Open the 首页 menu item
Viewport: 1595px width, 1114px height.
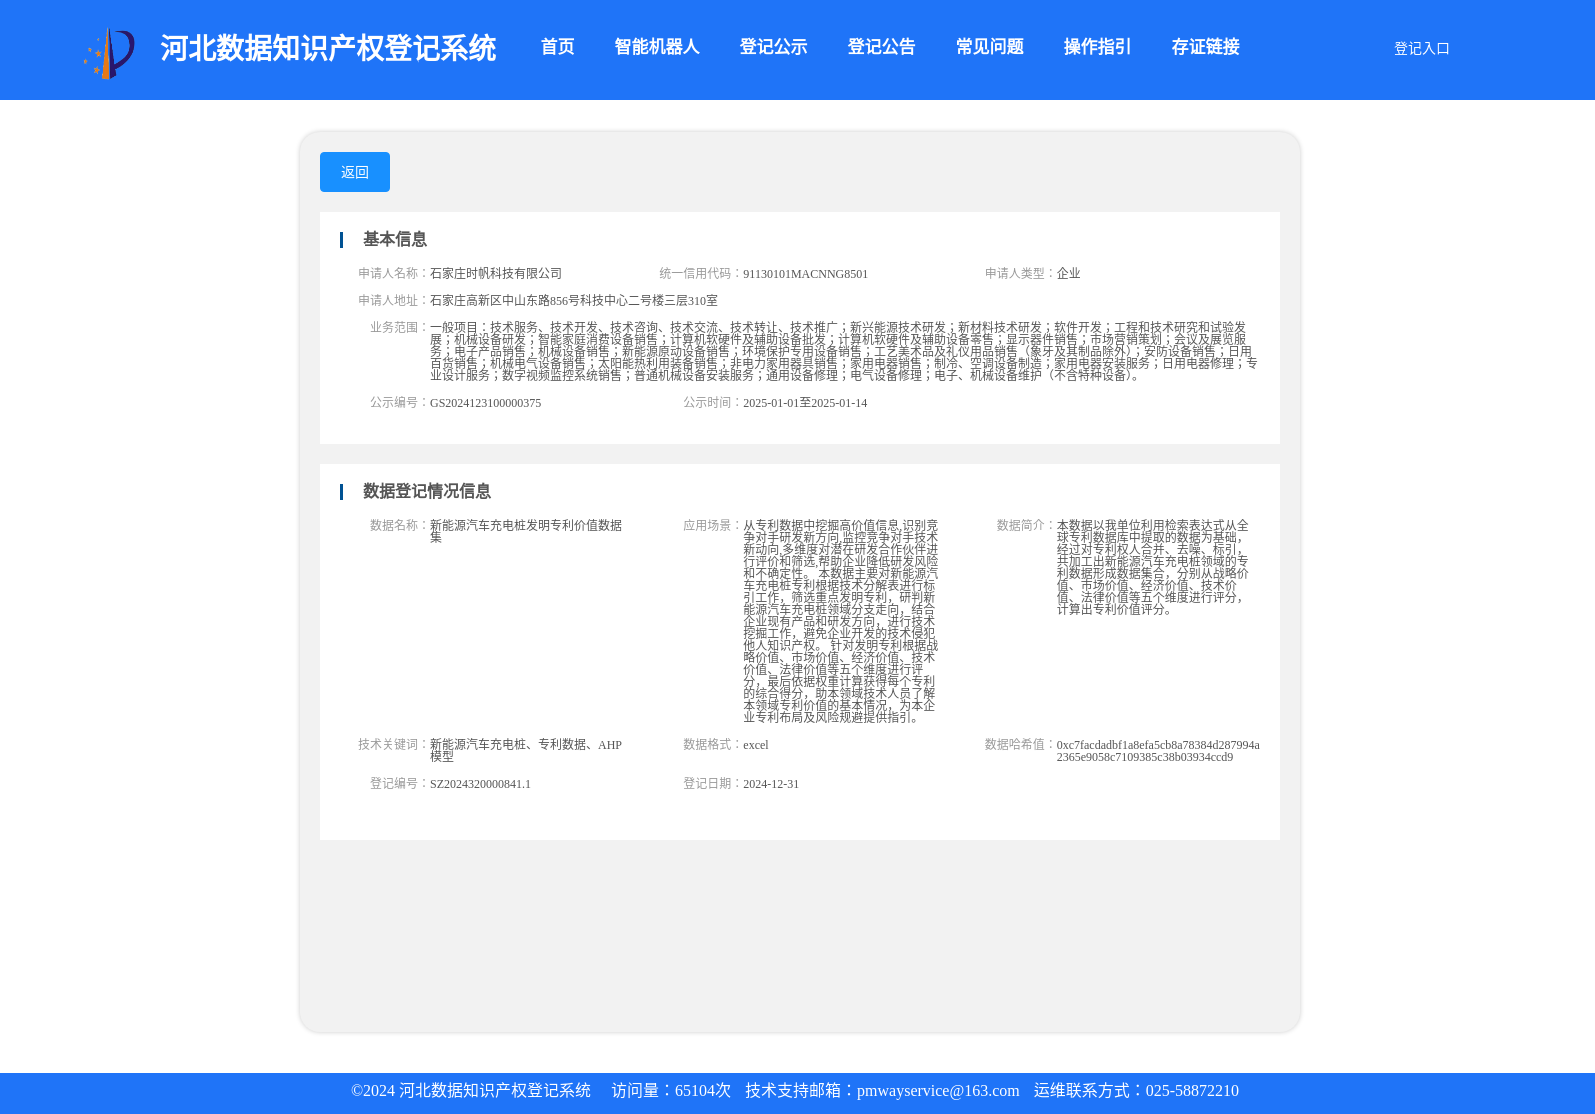click(x=557, y=47)
